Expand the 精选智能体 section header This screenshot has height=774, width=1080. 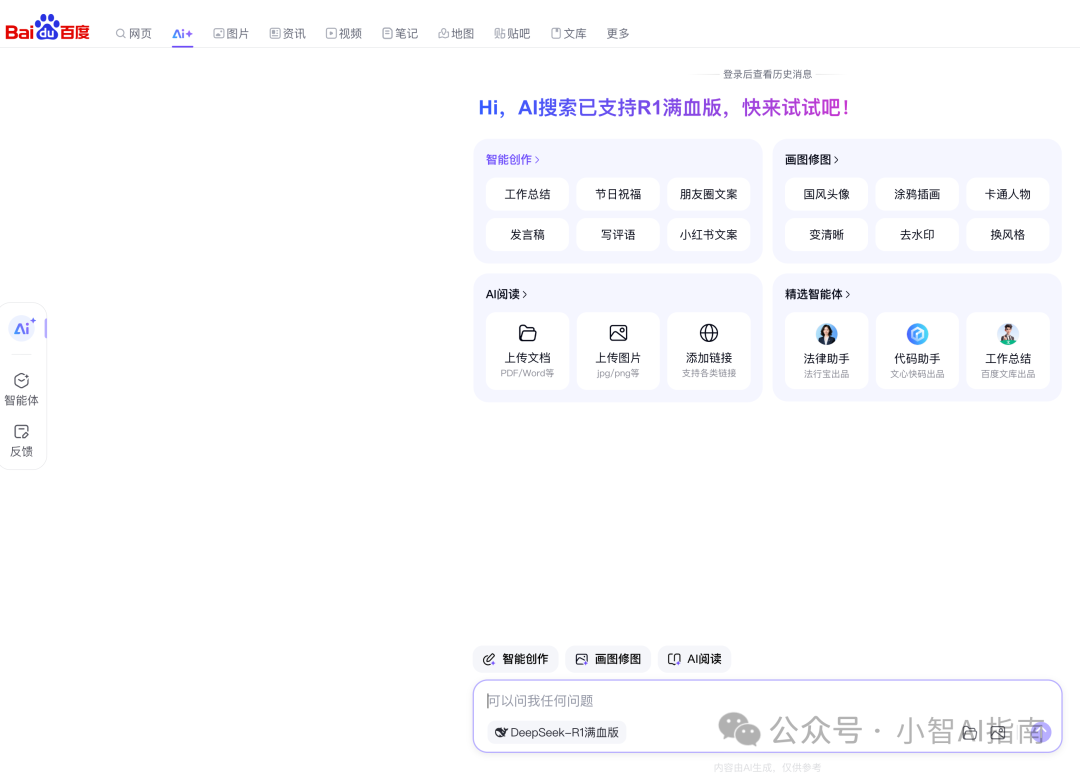(x=818, y=294)
